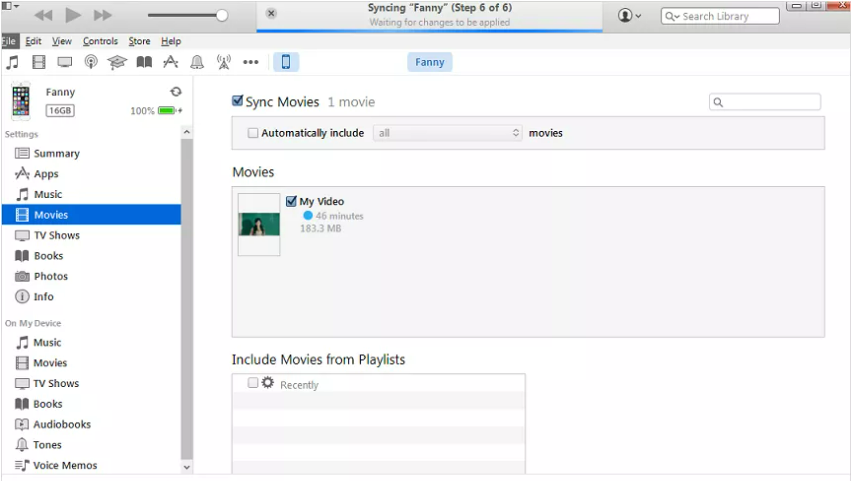The width and height of the screenshot is (851, 481).
Task: Open the 'all' movies dropdown
Action: (x=447, y=133)
